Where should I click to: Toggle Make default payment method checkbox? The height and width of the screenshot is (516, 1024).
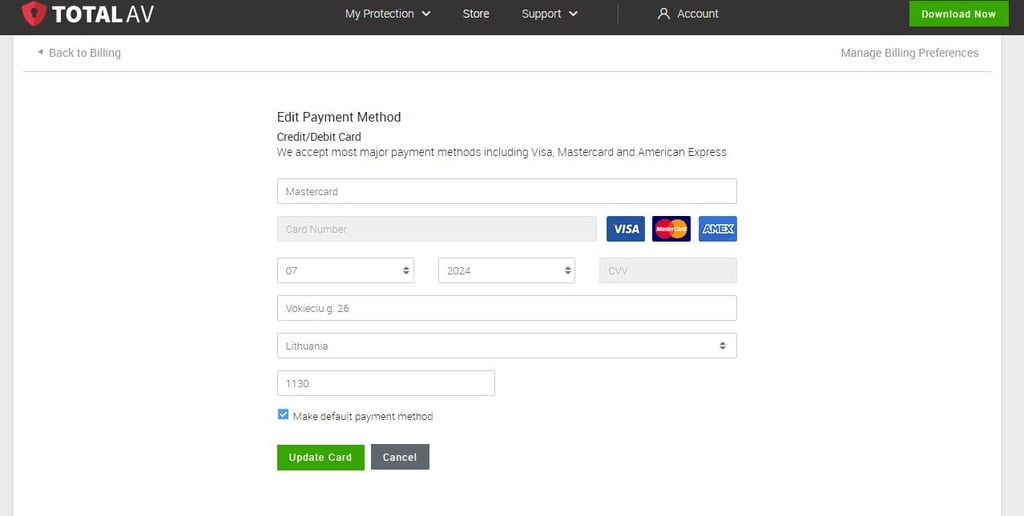(283, 414)
